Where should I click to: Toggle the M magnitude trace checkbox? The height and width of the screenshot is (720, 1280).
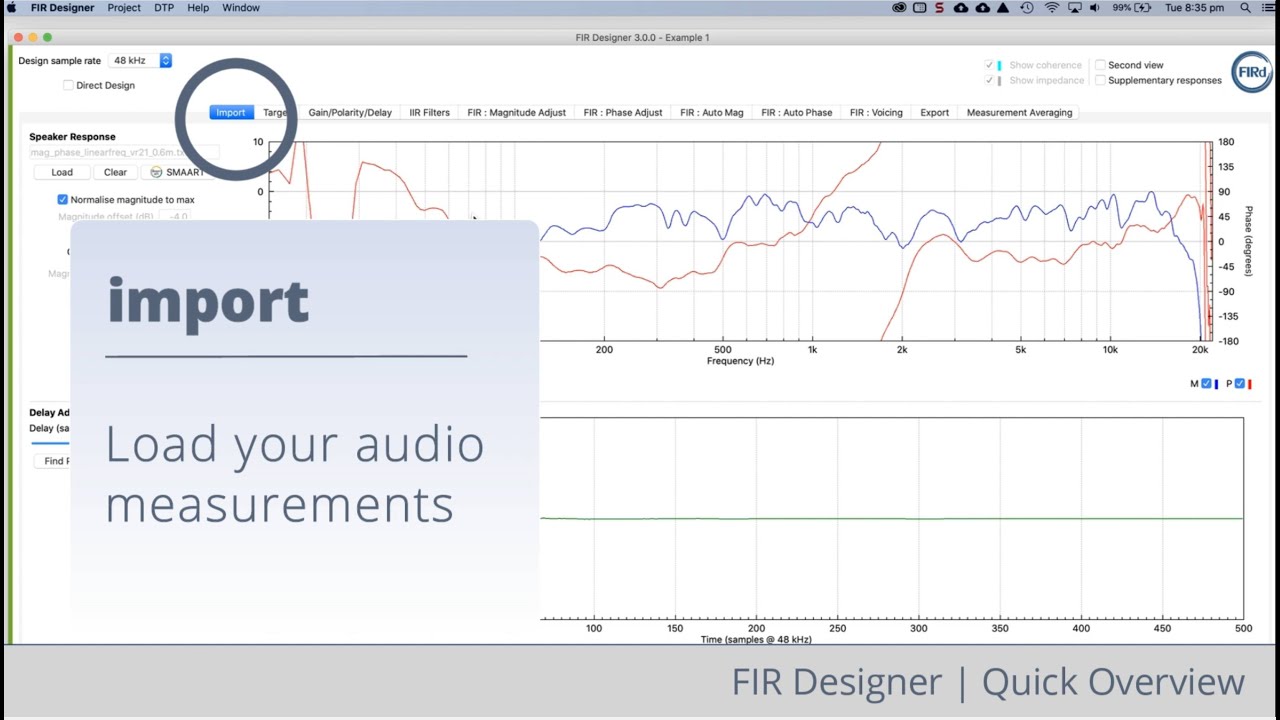pos(1206,383)
